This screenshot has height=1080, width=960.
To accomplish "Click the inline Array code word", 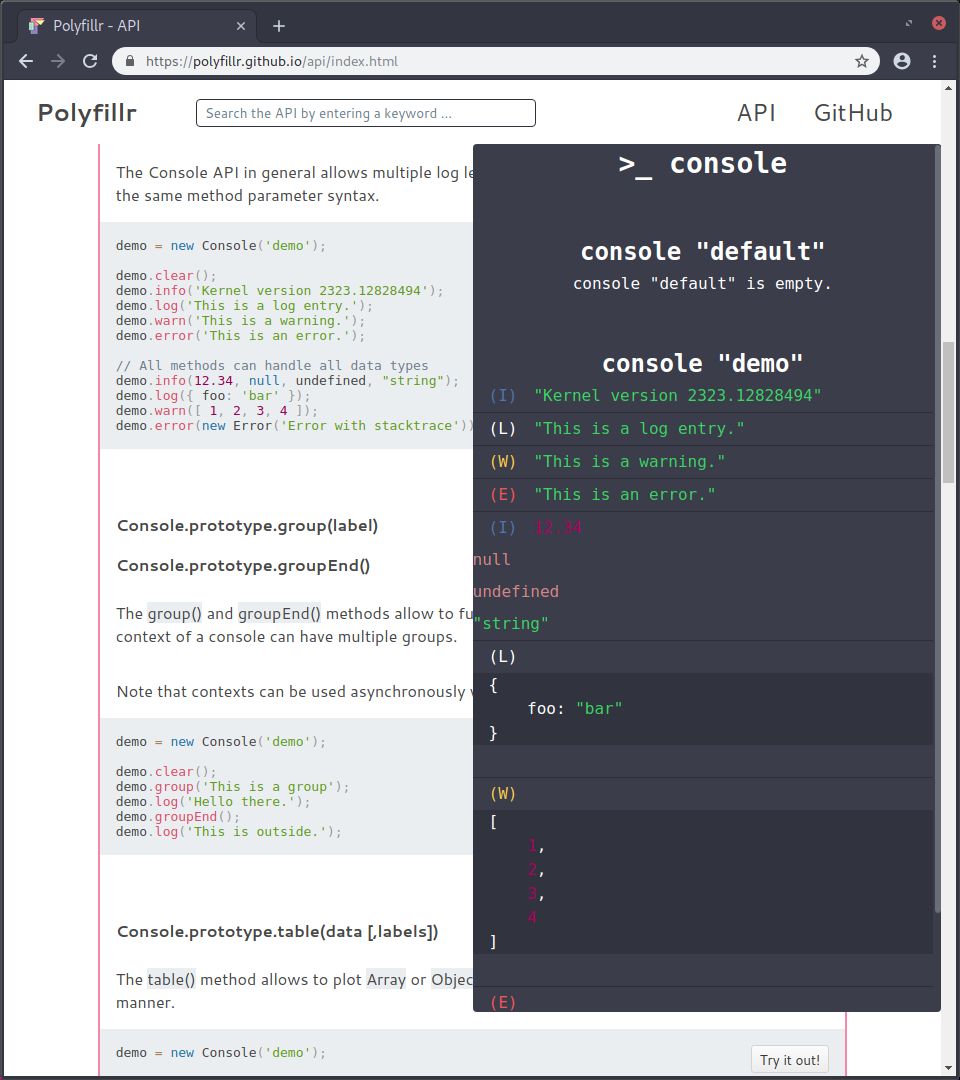I will pos(386,979).
